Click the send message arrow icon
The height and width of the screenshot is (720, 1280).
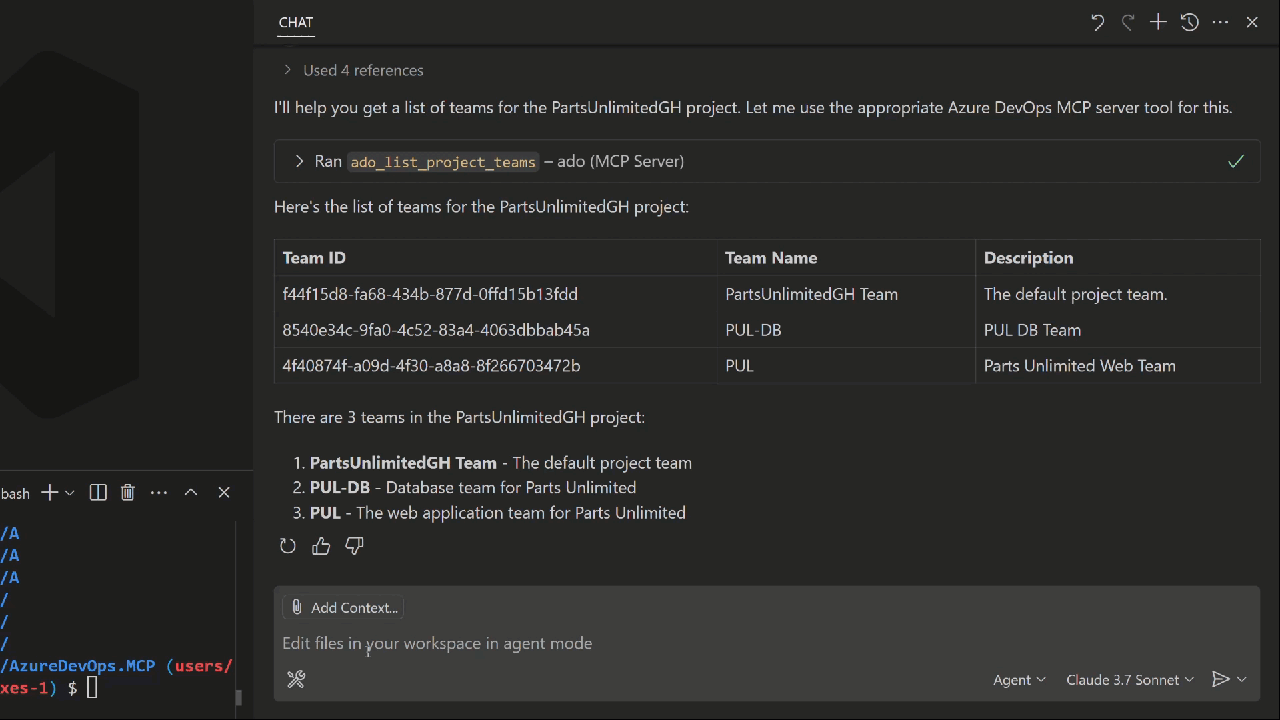[x=1221, y=679]
